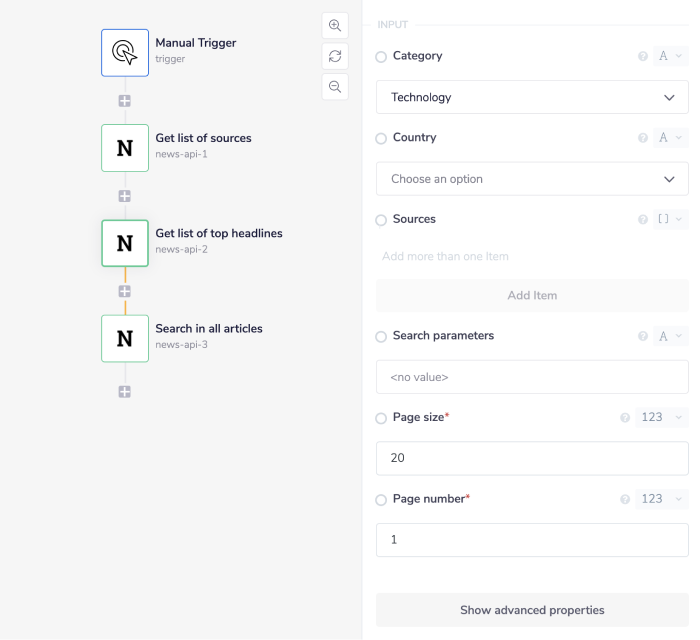Click the Add Item button
This screenshot has height=640, width=700.
532,295
